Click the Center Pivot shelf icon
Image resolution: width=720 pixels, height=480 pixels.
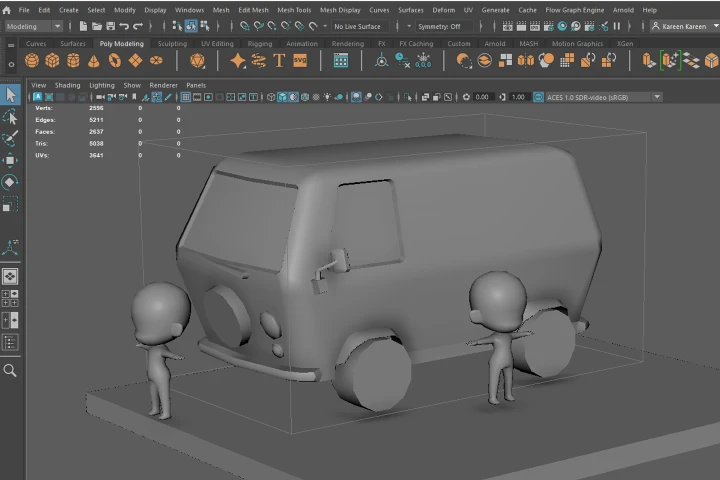(x=382, y=61)
